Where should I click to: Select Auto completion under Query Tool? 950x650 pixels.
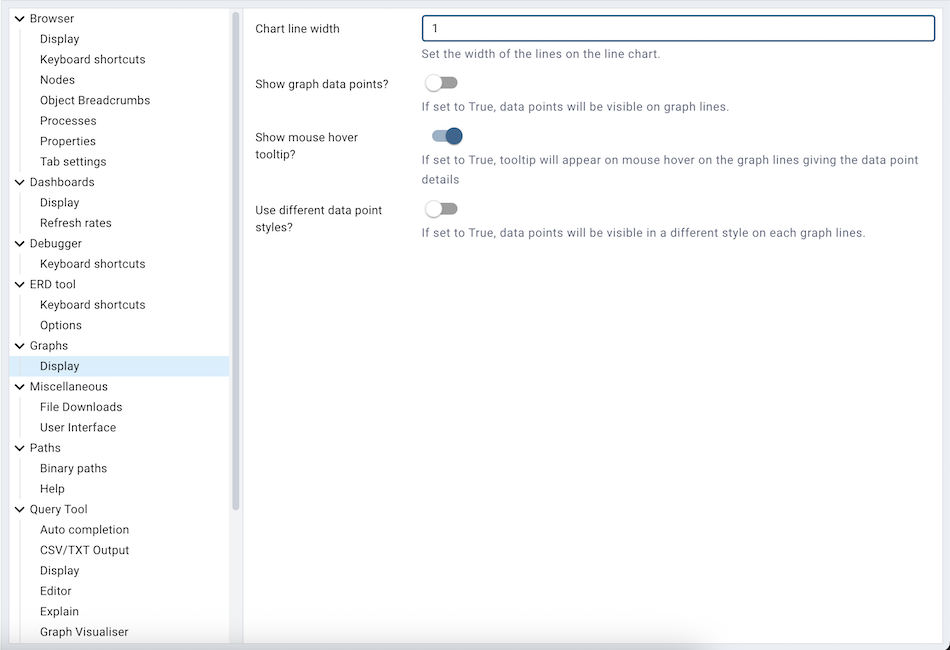point(84,529)
